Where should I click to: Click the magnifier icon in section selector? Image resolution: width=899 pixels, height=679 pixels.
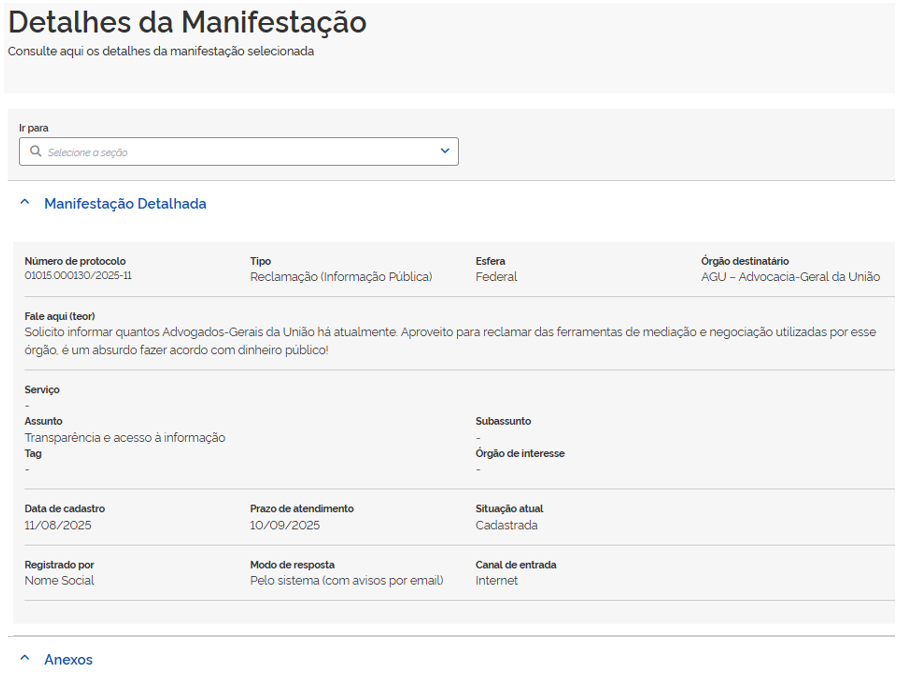pos(36,152)
